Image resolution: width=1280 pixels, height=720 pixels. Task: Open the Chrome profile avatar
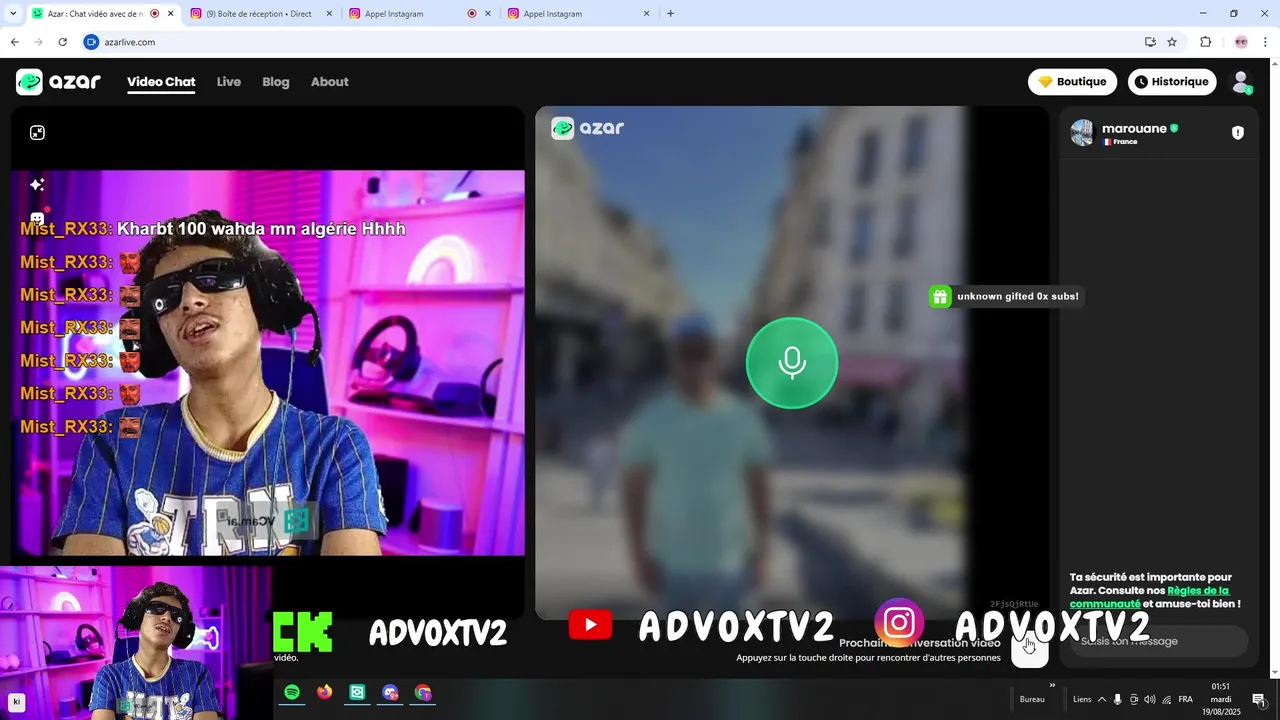[x=1241, y=42]
